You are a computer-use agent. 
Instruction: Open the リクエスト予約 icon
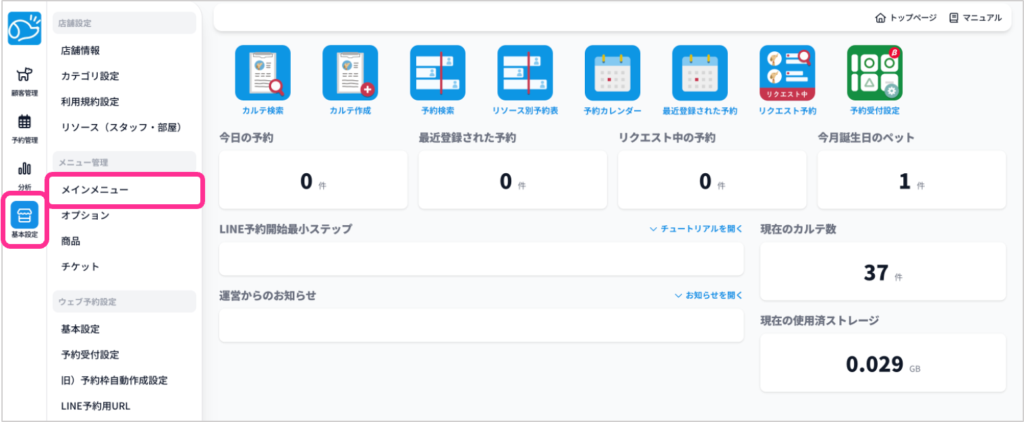click(x=787, y=73)
